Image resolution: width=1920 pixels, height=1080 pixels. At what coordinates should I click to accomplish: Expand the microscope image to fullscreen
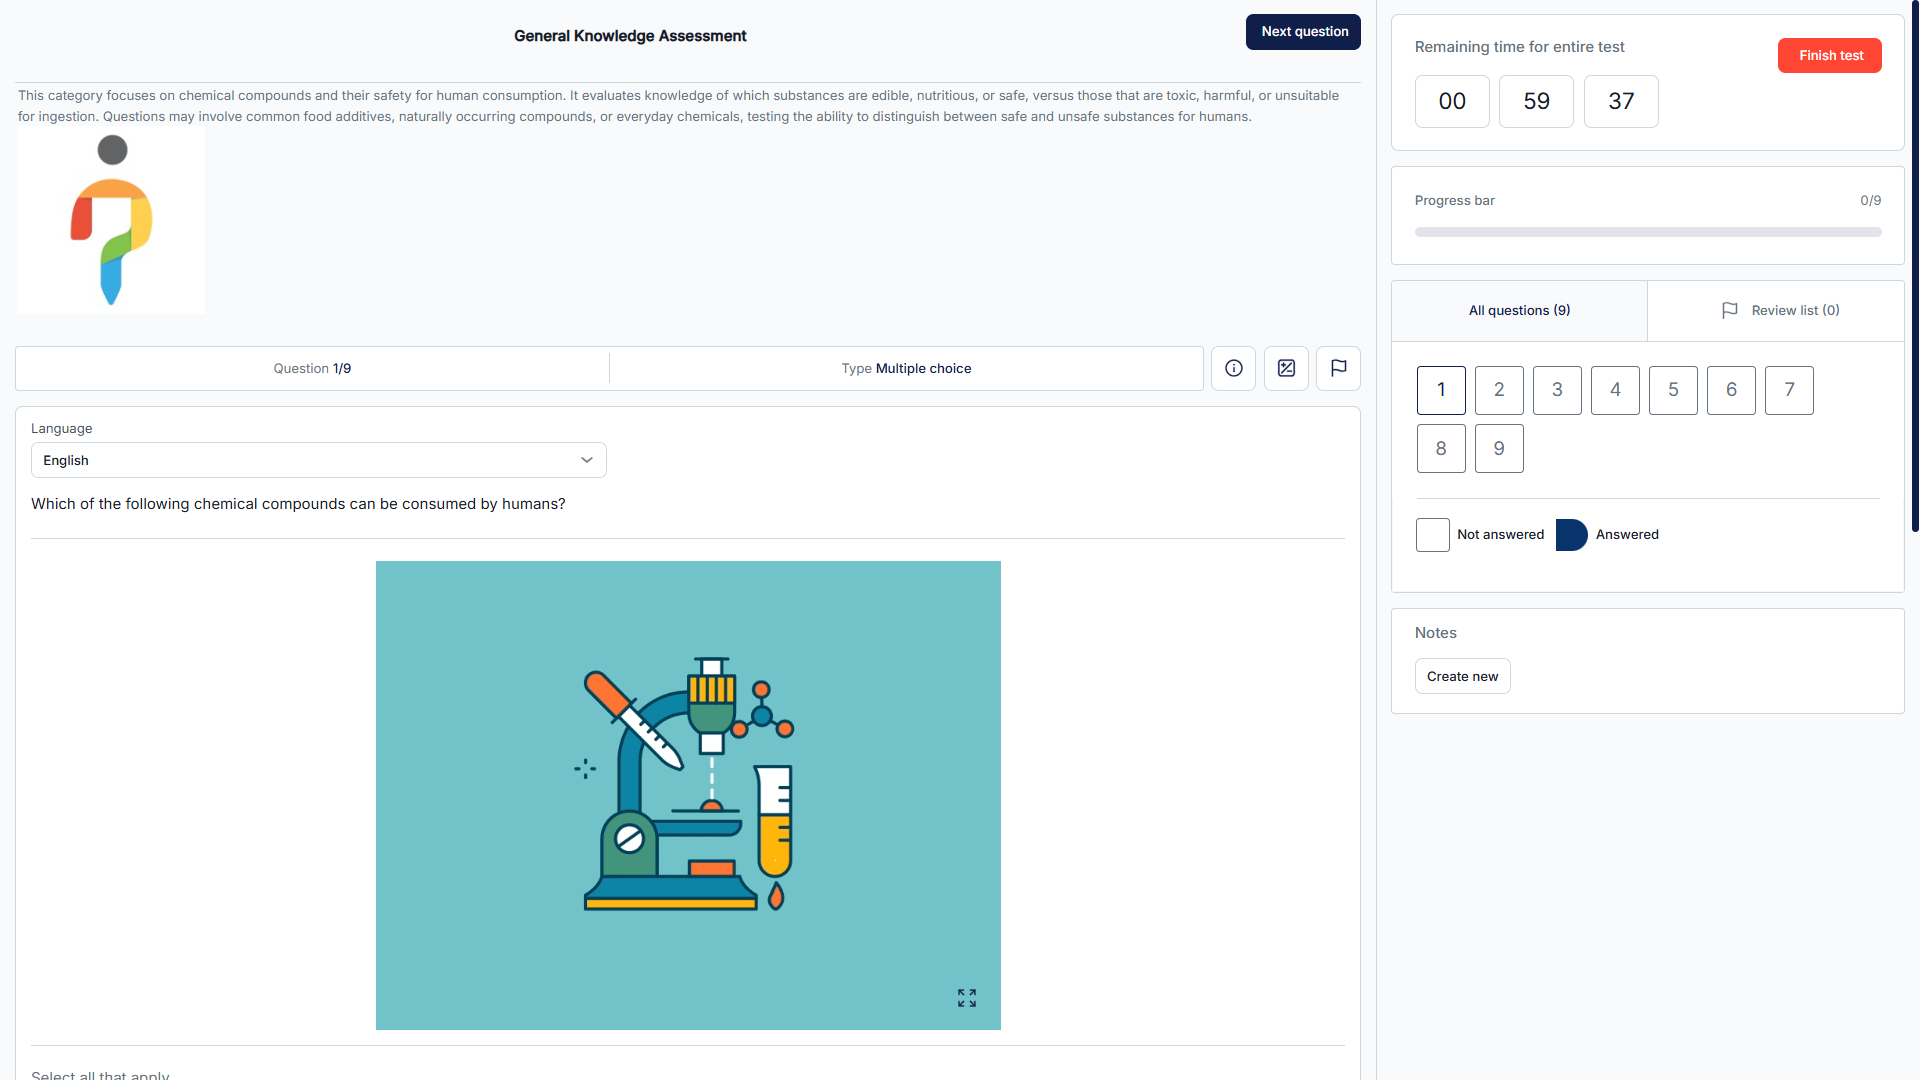point(966,998)
